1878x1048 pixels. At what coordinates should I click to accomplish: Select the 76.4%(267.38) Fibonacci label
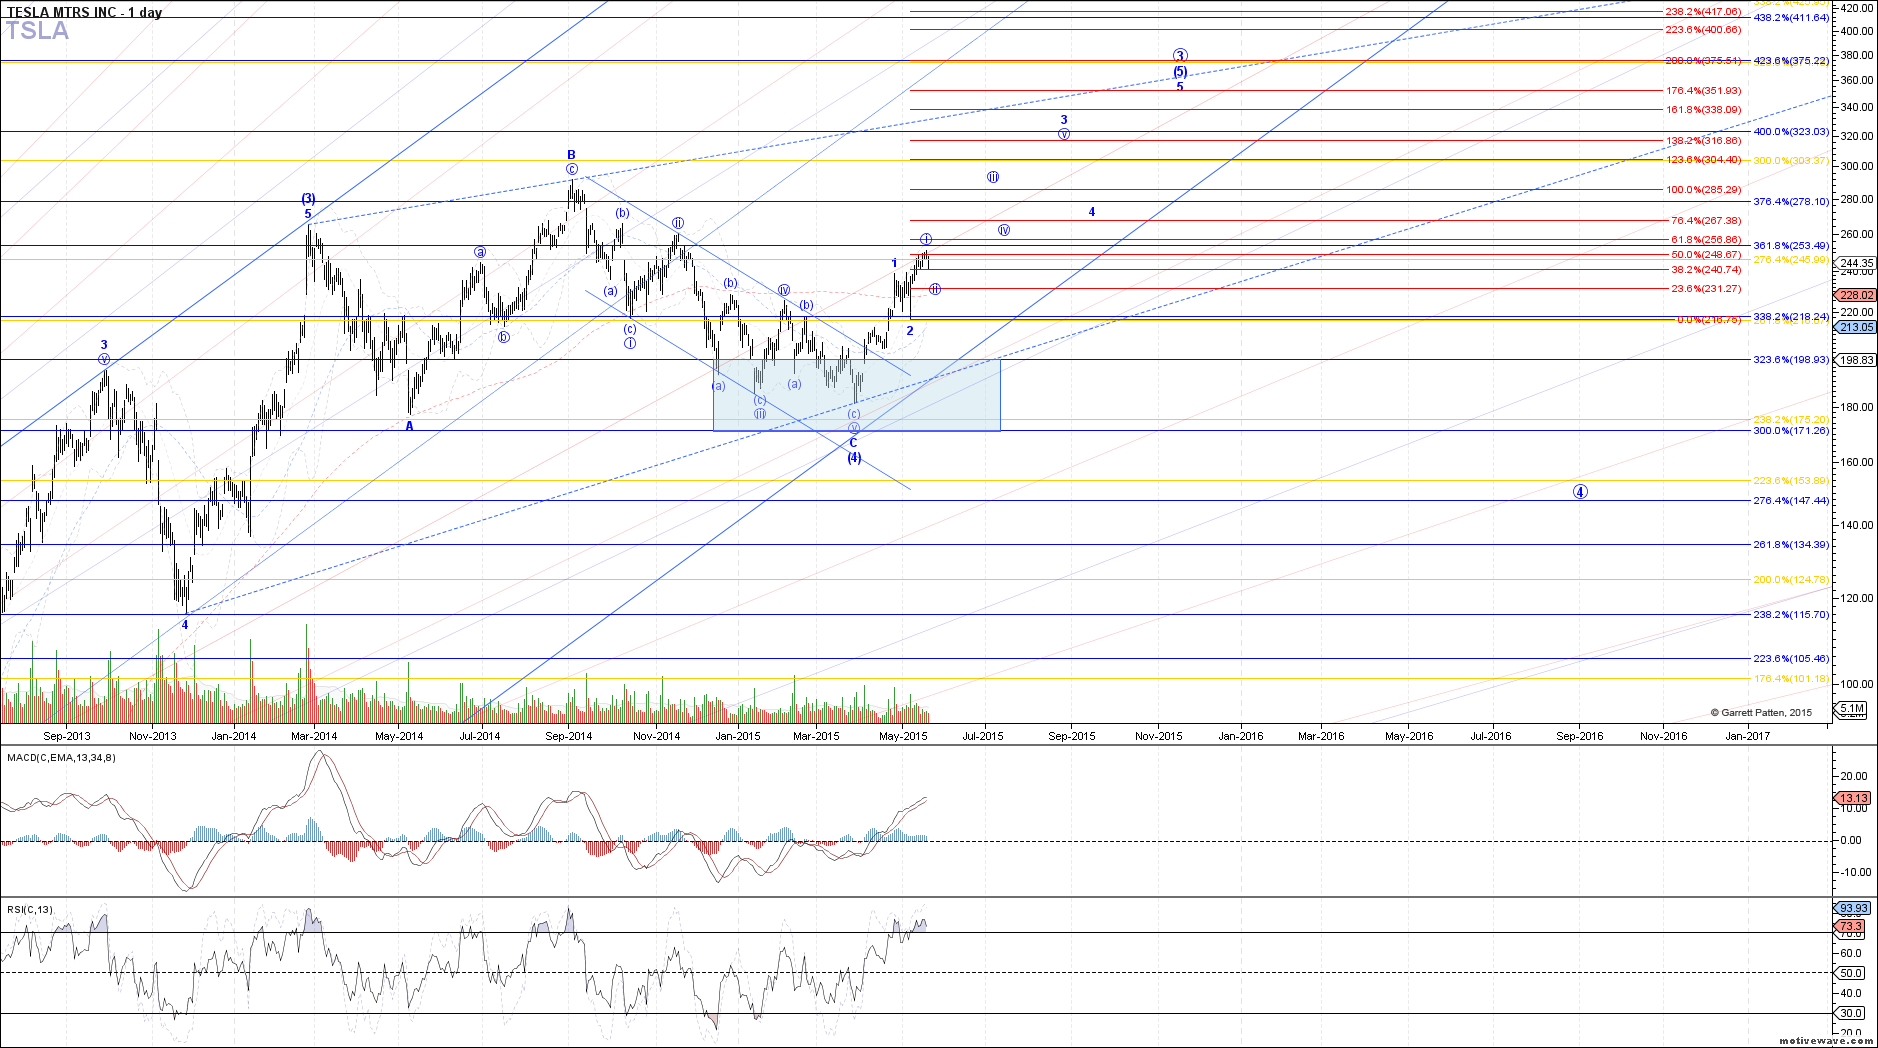pyautogui.click(x=1706, y=221)
